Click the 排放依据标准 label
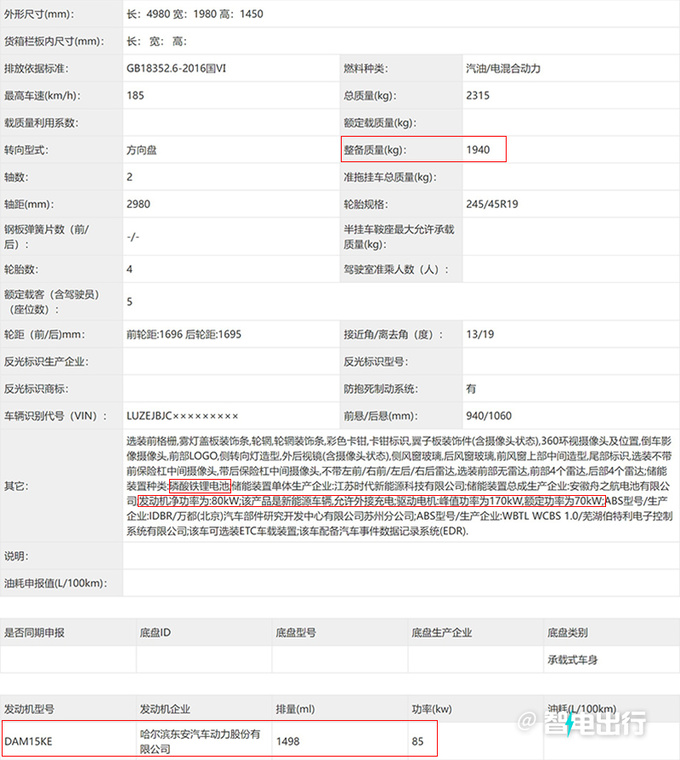This screenshot has width=680, height=760. [x=36, y=68]
